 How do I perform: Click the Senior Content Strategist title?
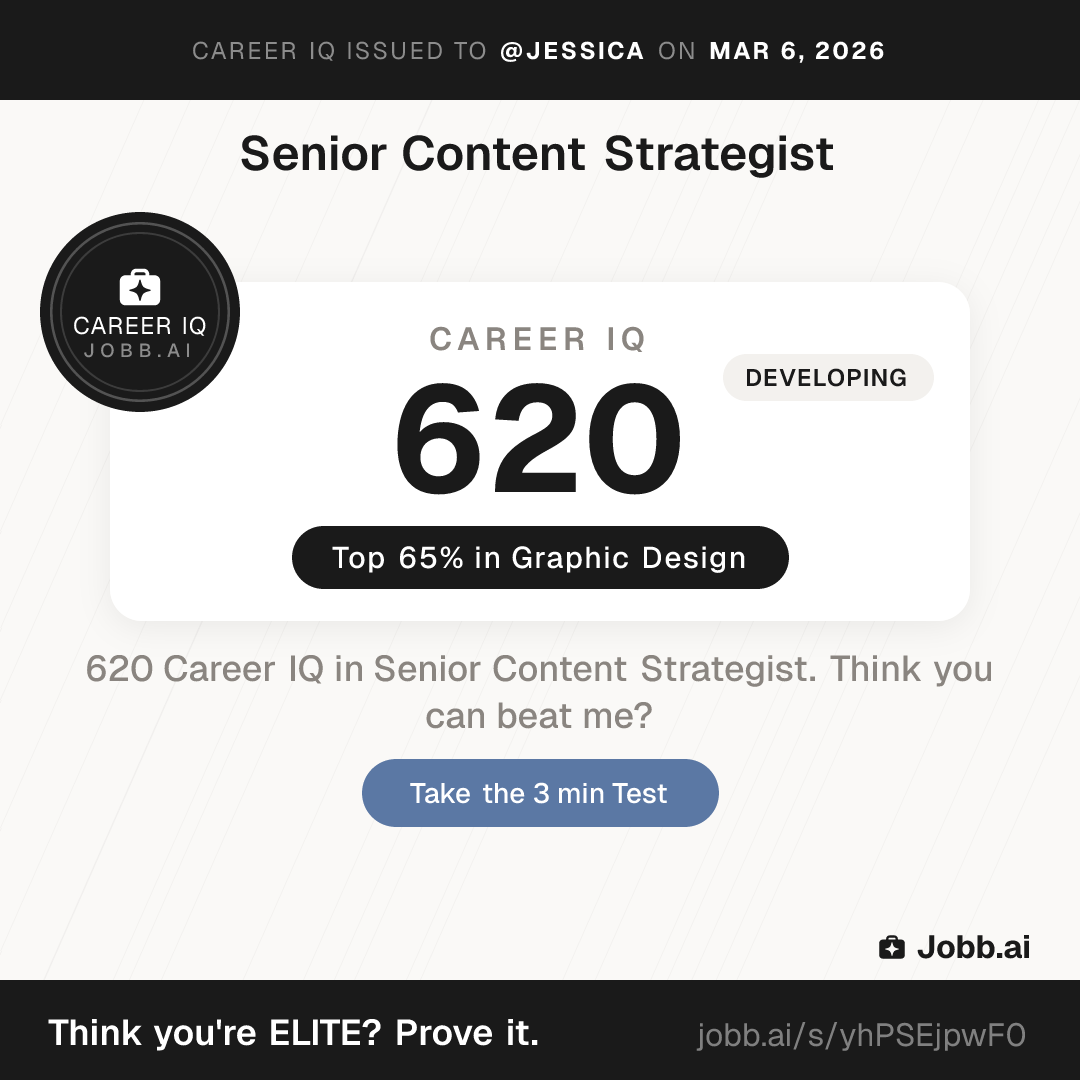coord(537,154)
